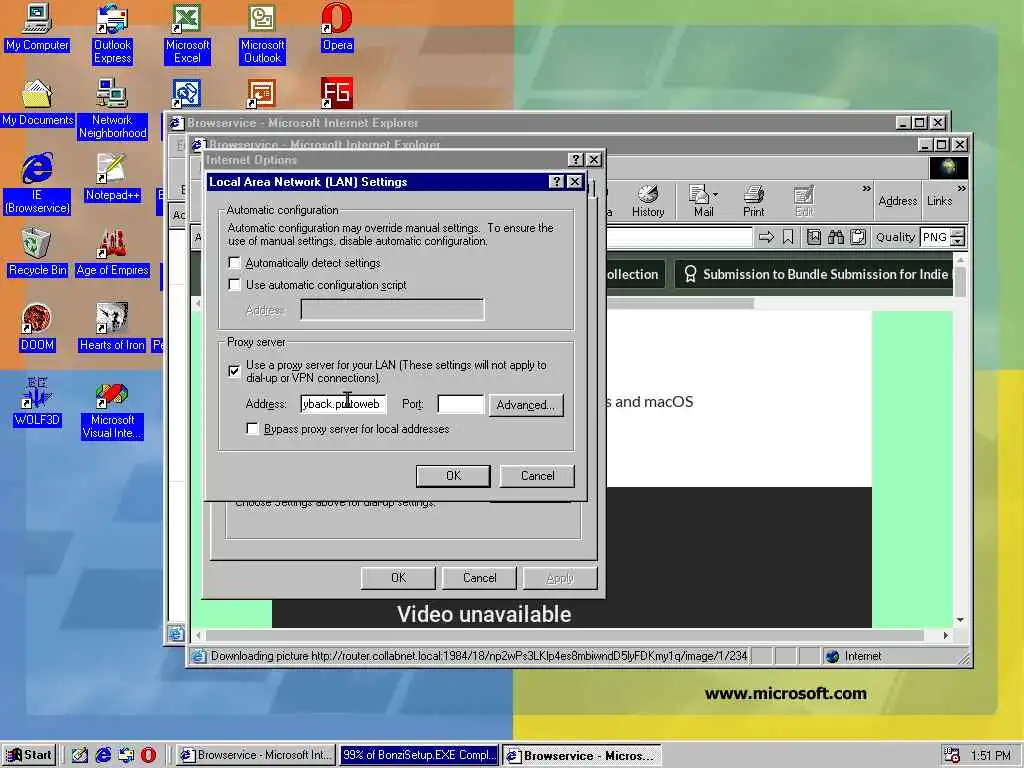
Task: Click the Internet Explorer quick launch icon
Action: click(x=103, y=755)
